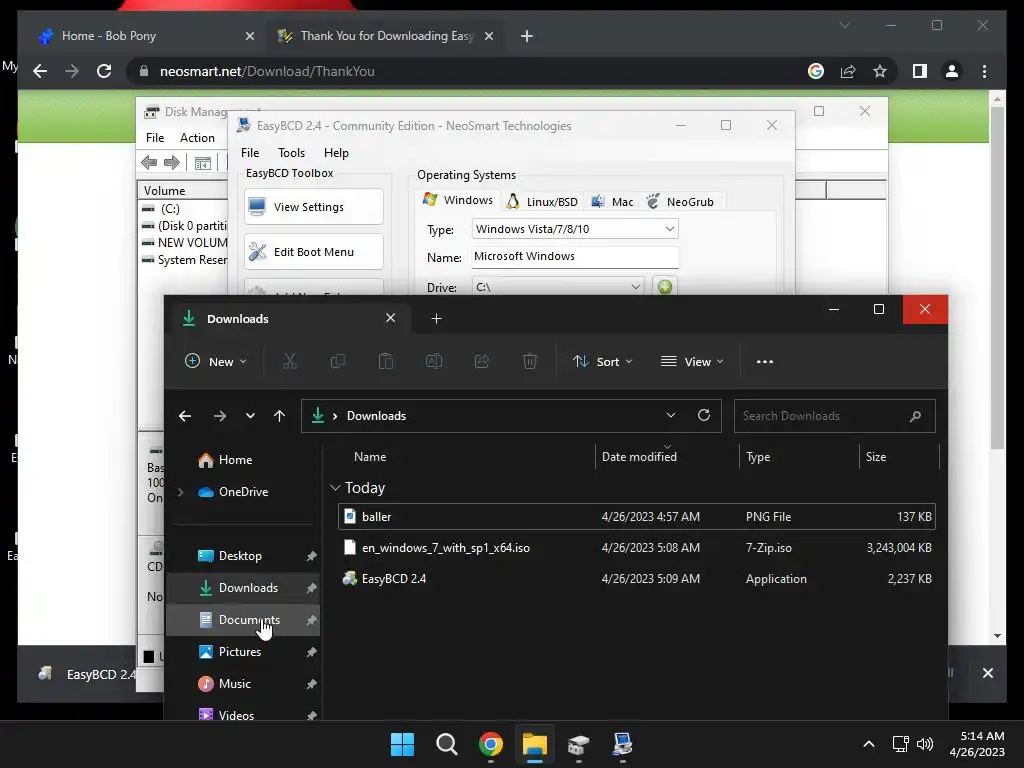Add a new File Explorer tab
The height and width of the screenshot is (768, 1024).
pos(436,319)
